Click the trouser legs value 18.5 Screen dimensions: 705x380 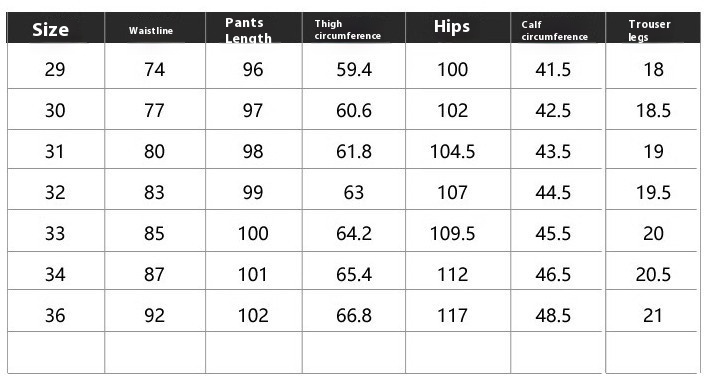pyautogui.click(x=653, y=111)
